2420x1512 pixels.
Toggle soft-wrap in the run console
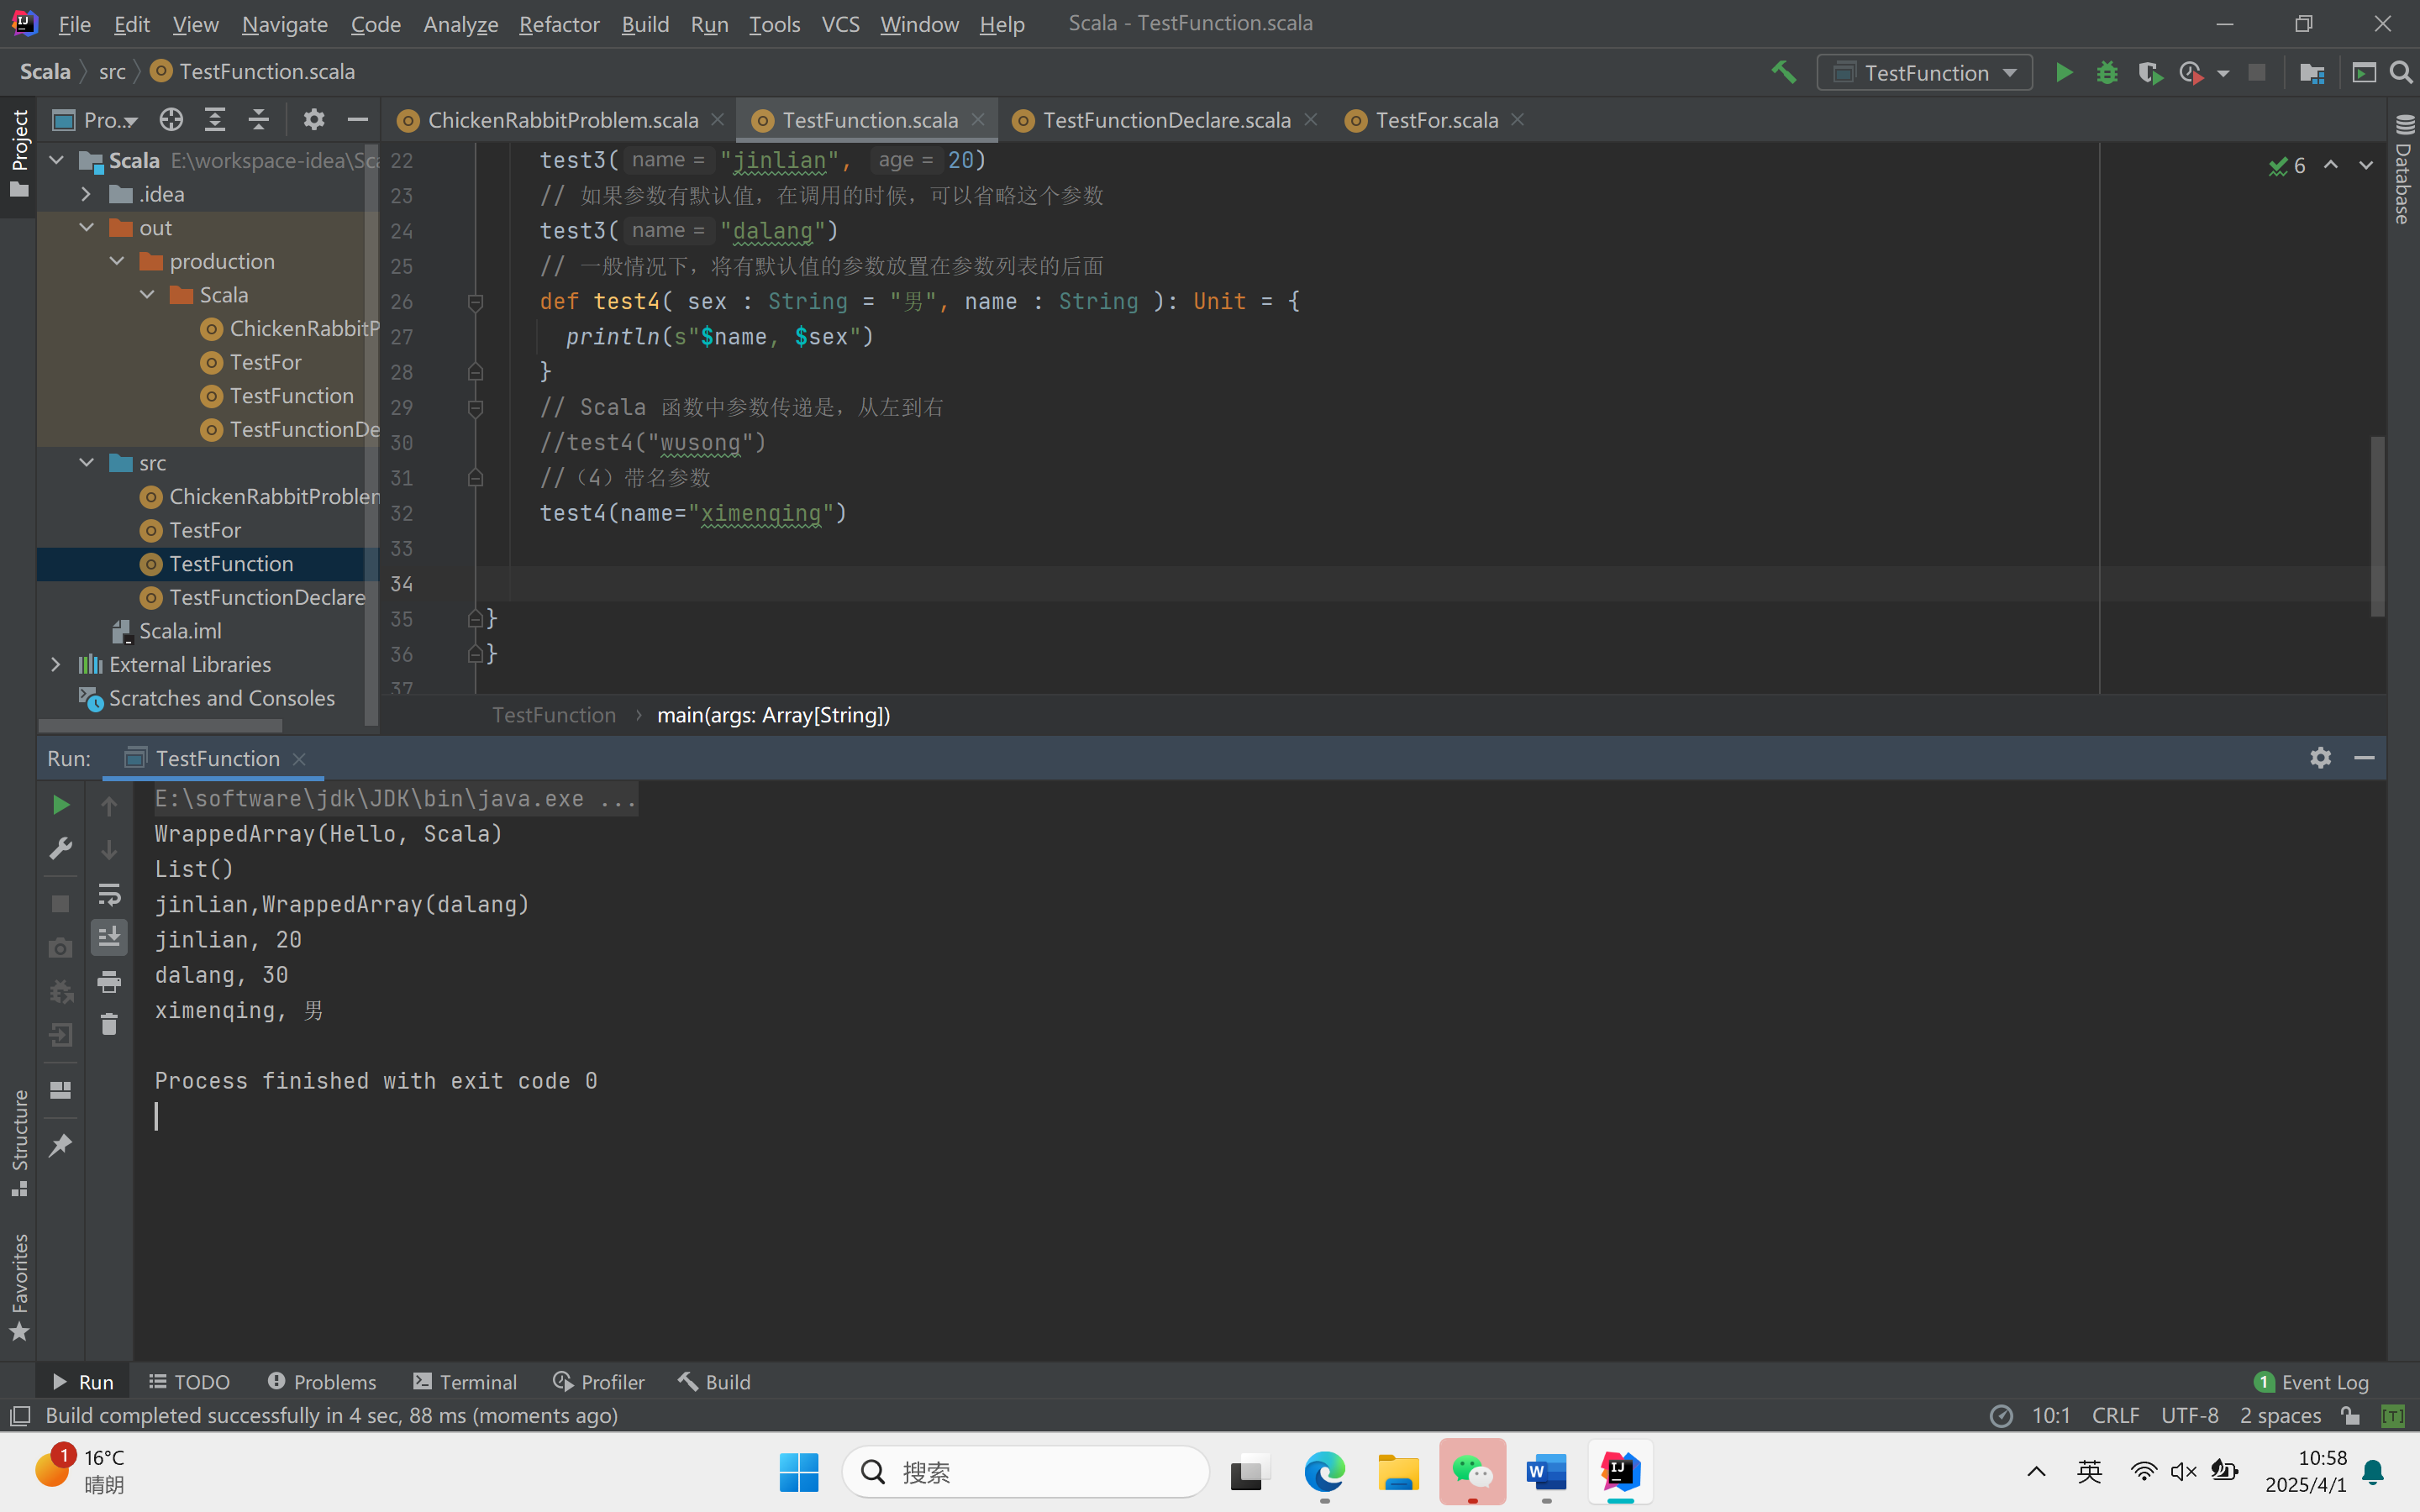[x=109, y=893]
